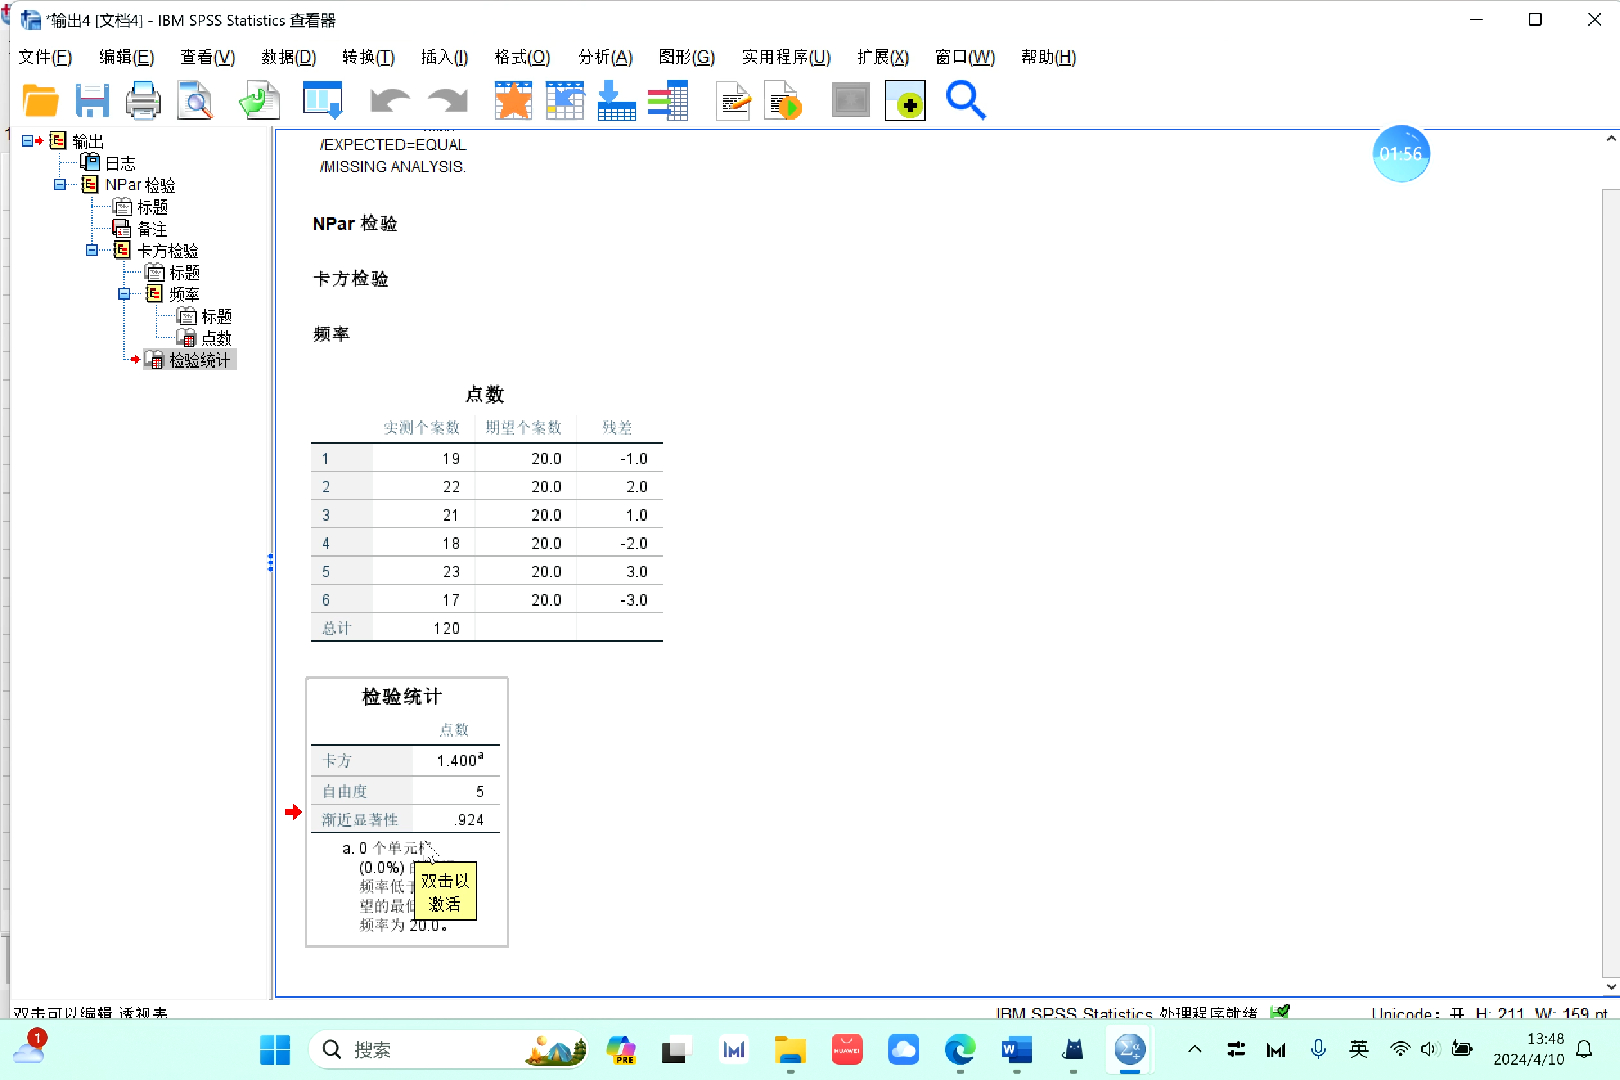Open the 图形(G) menu
Viewport: 1620px width, 1080px height.
(687, 57)
